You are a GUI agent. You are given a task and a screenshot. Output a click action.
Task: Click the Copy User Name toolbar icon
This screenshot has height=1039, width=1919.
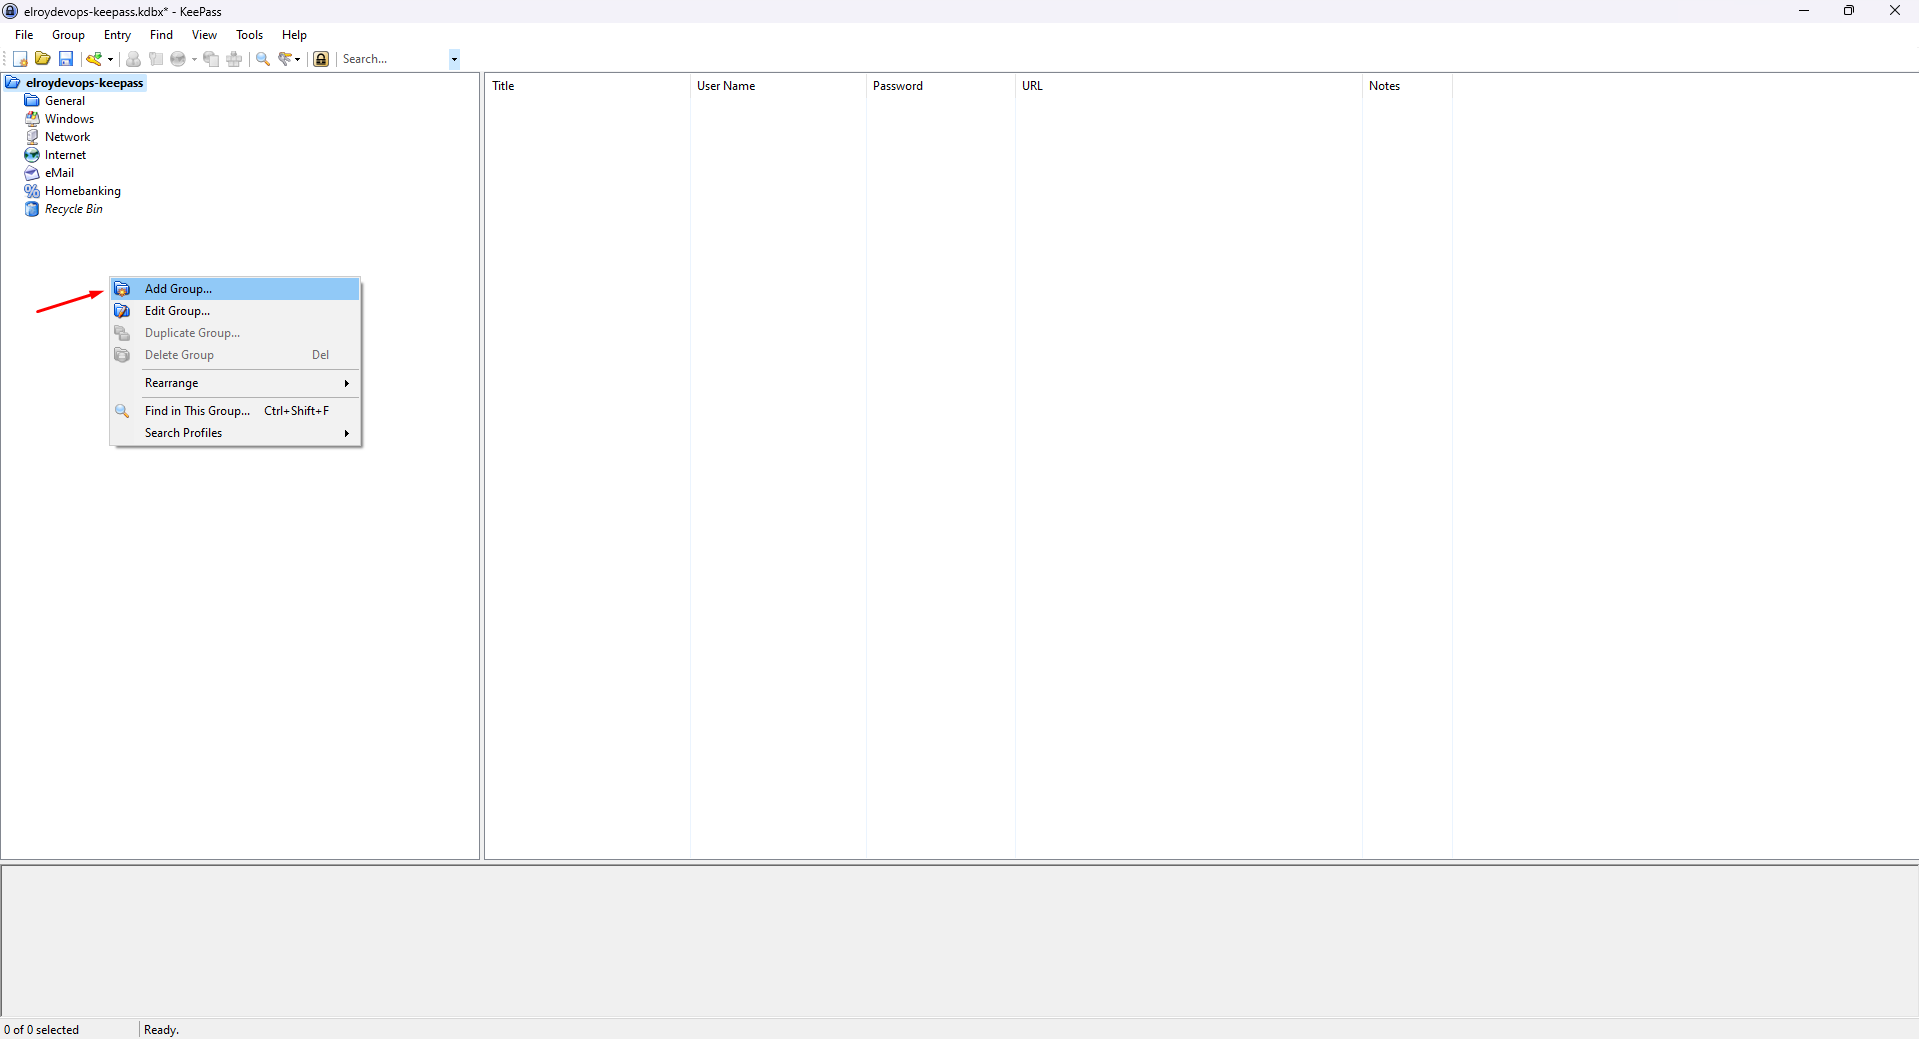pyautogui.click(x=133, y=59)
